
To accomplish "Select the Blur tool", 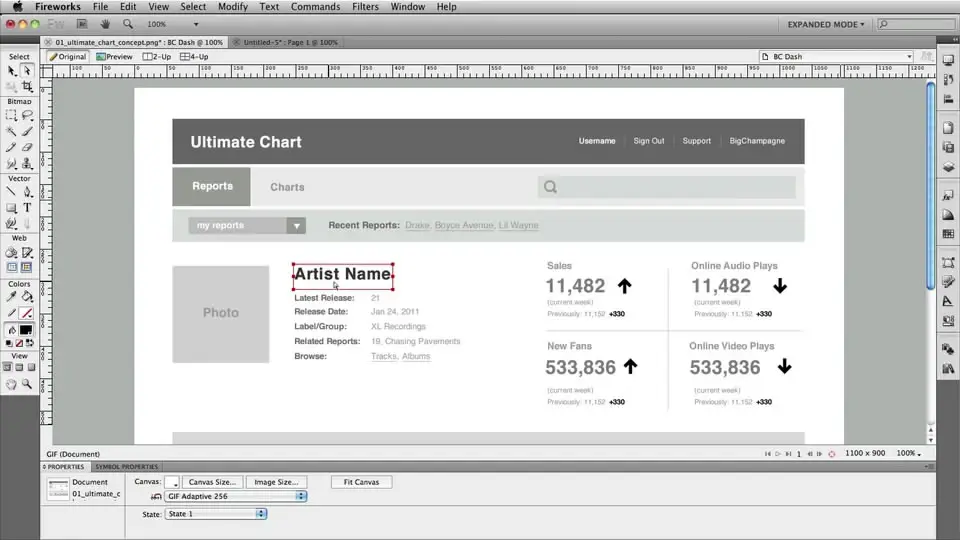I will click(12, 163).
